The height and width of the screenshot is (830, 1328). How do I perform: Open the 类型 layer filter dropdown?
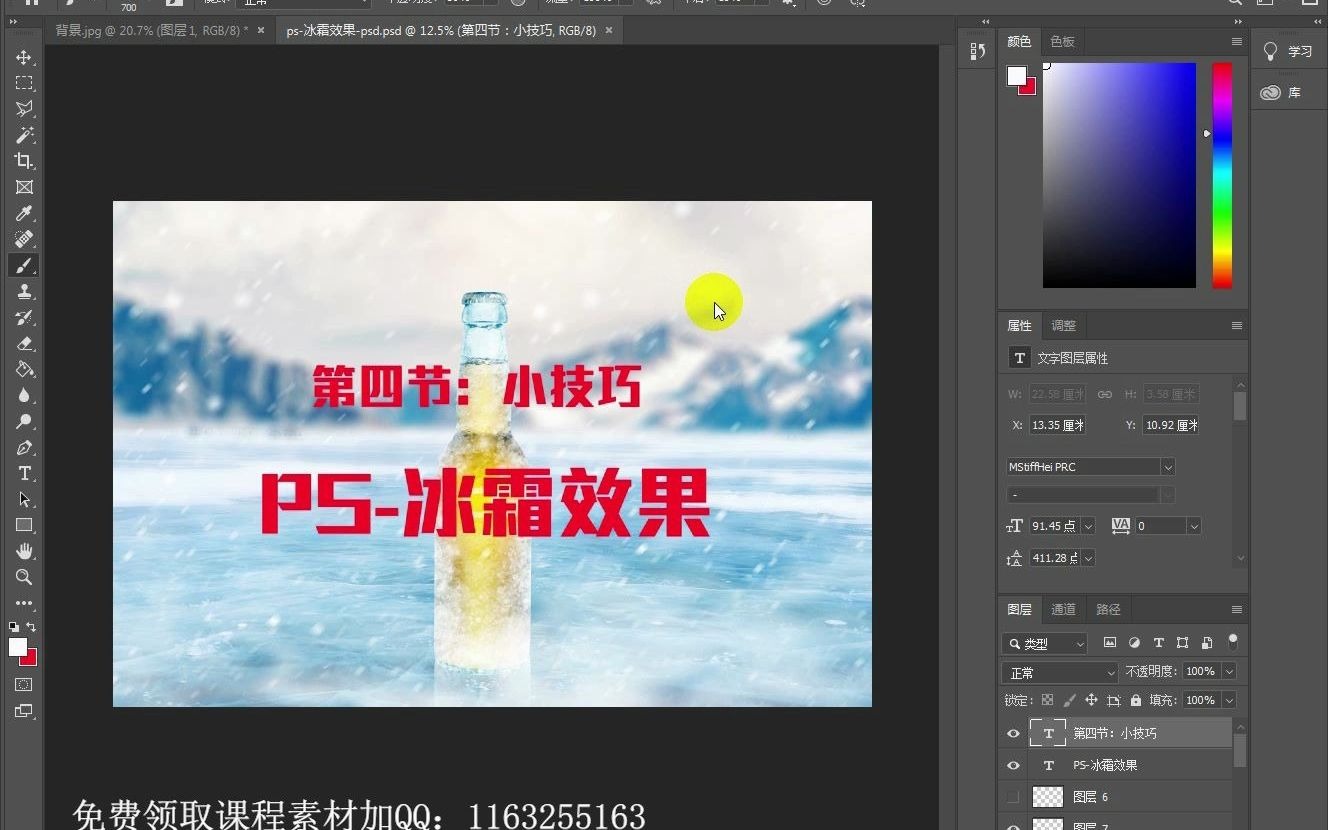pyautogui.click(x=1044, y=643)
